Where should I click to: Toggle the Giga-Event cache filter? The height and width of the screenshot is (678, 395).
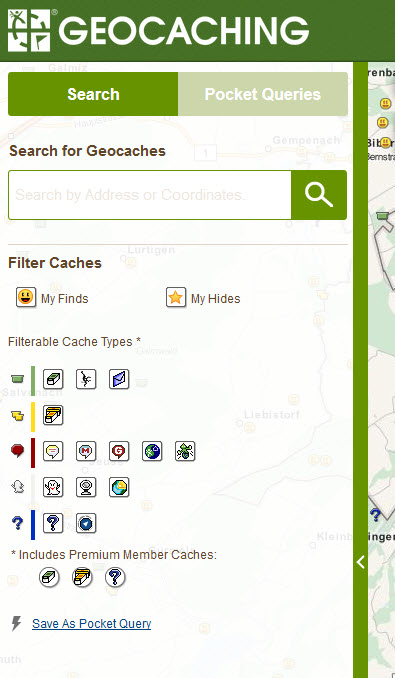click(x=119, y=451)
